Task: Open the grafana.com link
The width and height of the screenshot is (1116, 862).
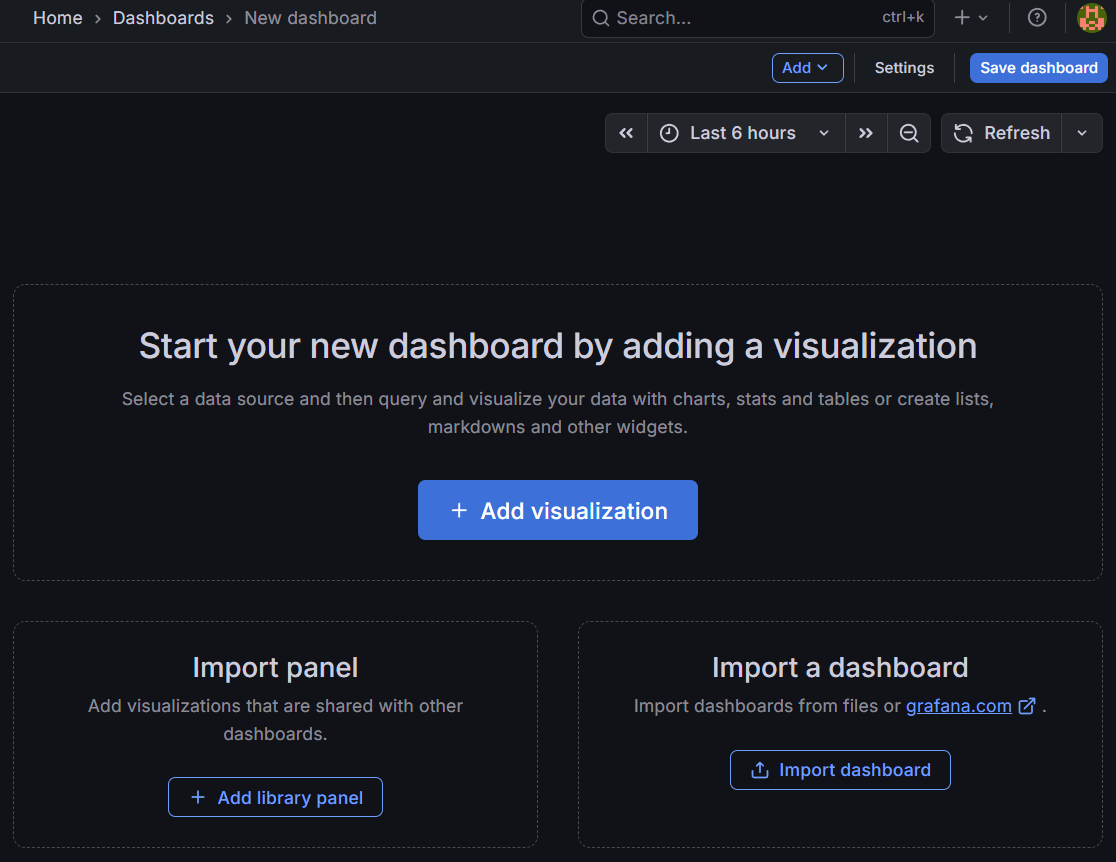Action: [958, 705]
